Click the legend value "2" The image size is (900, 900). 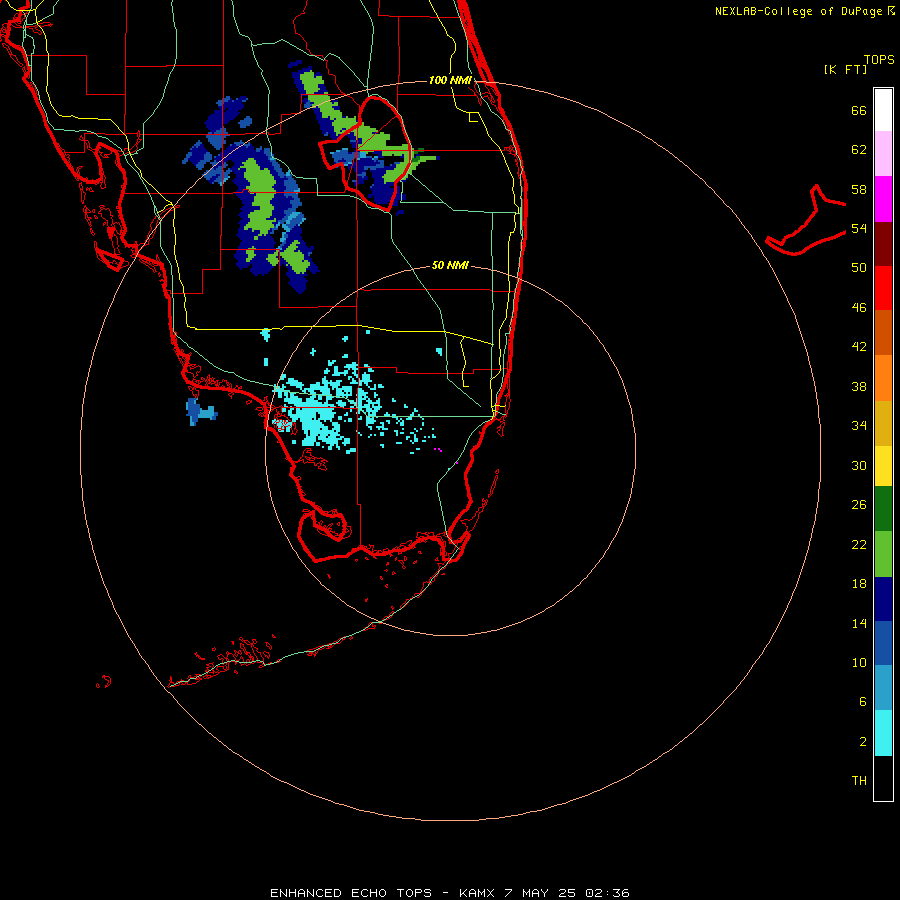(863, 742)
